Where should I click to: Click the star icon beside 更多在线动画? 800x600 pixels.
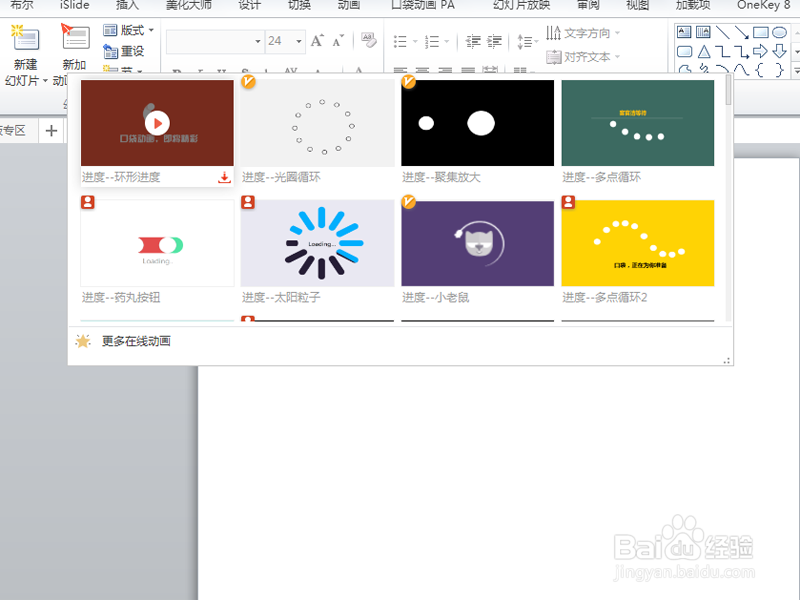click(83, 341)
